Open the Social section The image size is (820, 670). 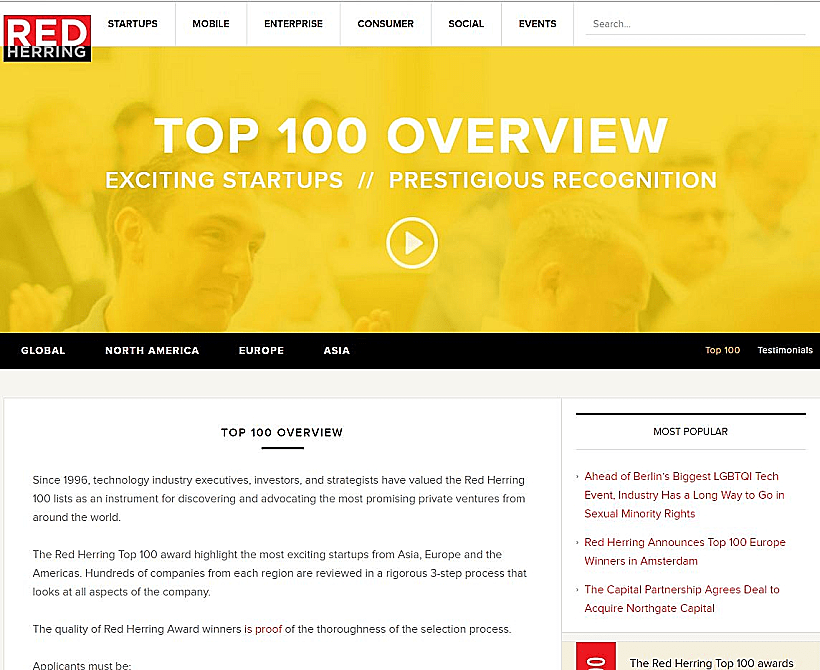click(x=466, y=24)
